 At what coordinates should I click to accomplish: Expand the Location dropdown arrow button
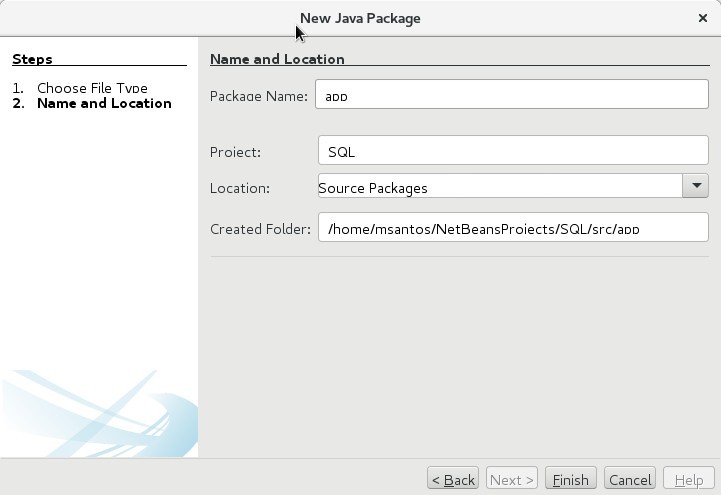695,187
